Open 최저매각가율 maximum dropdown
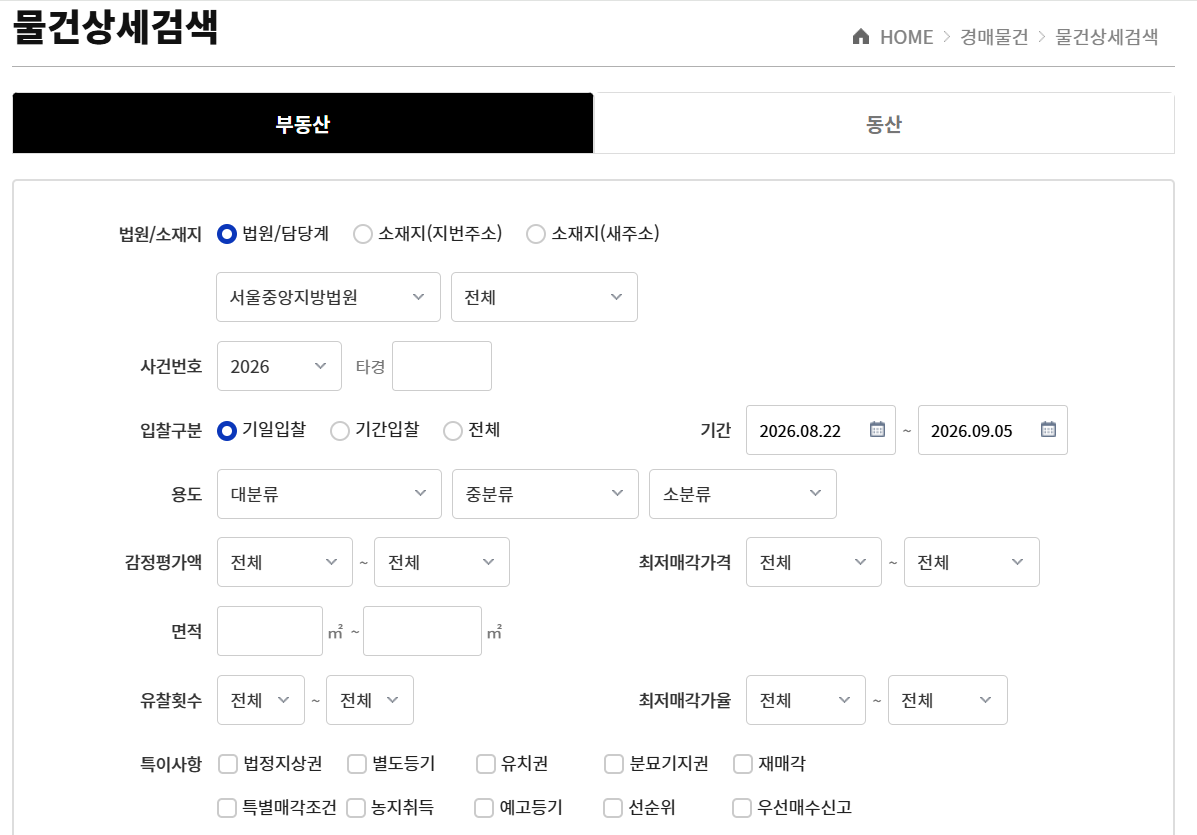1197x835 pixels. click(x=948, y=700)
